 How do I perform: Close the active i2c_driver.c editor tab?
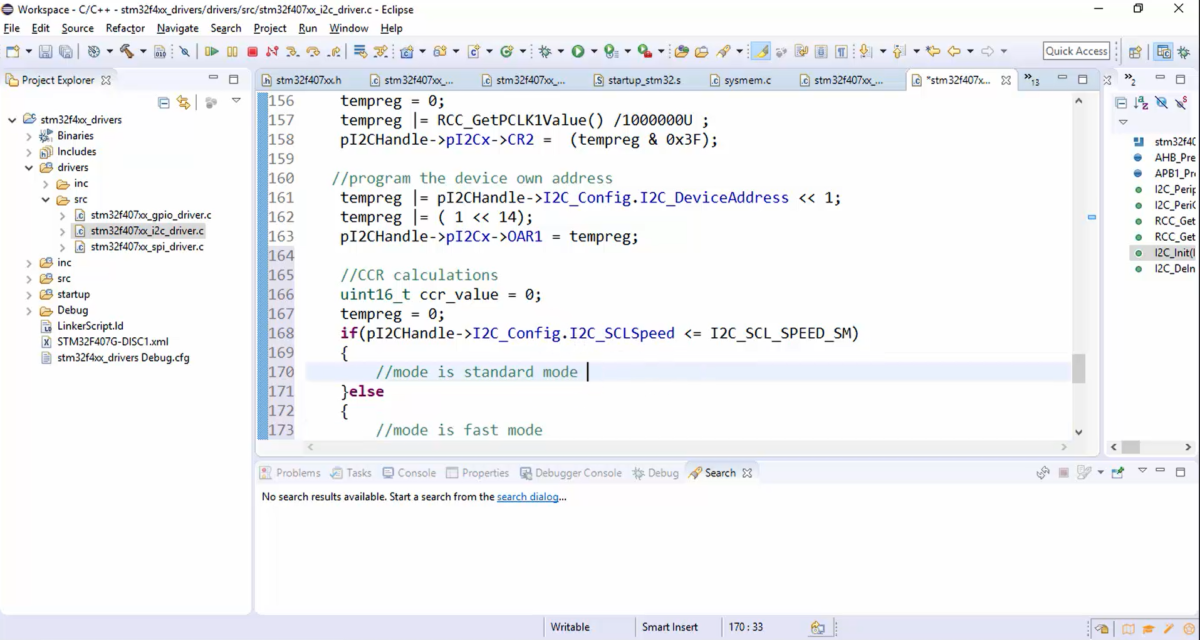point(1006,80)
